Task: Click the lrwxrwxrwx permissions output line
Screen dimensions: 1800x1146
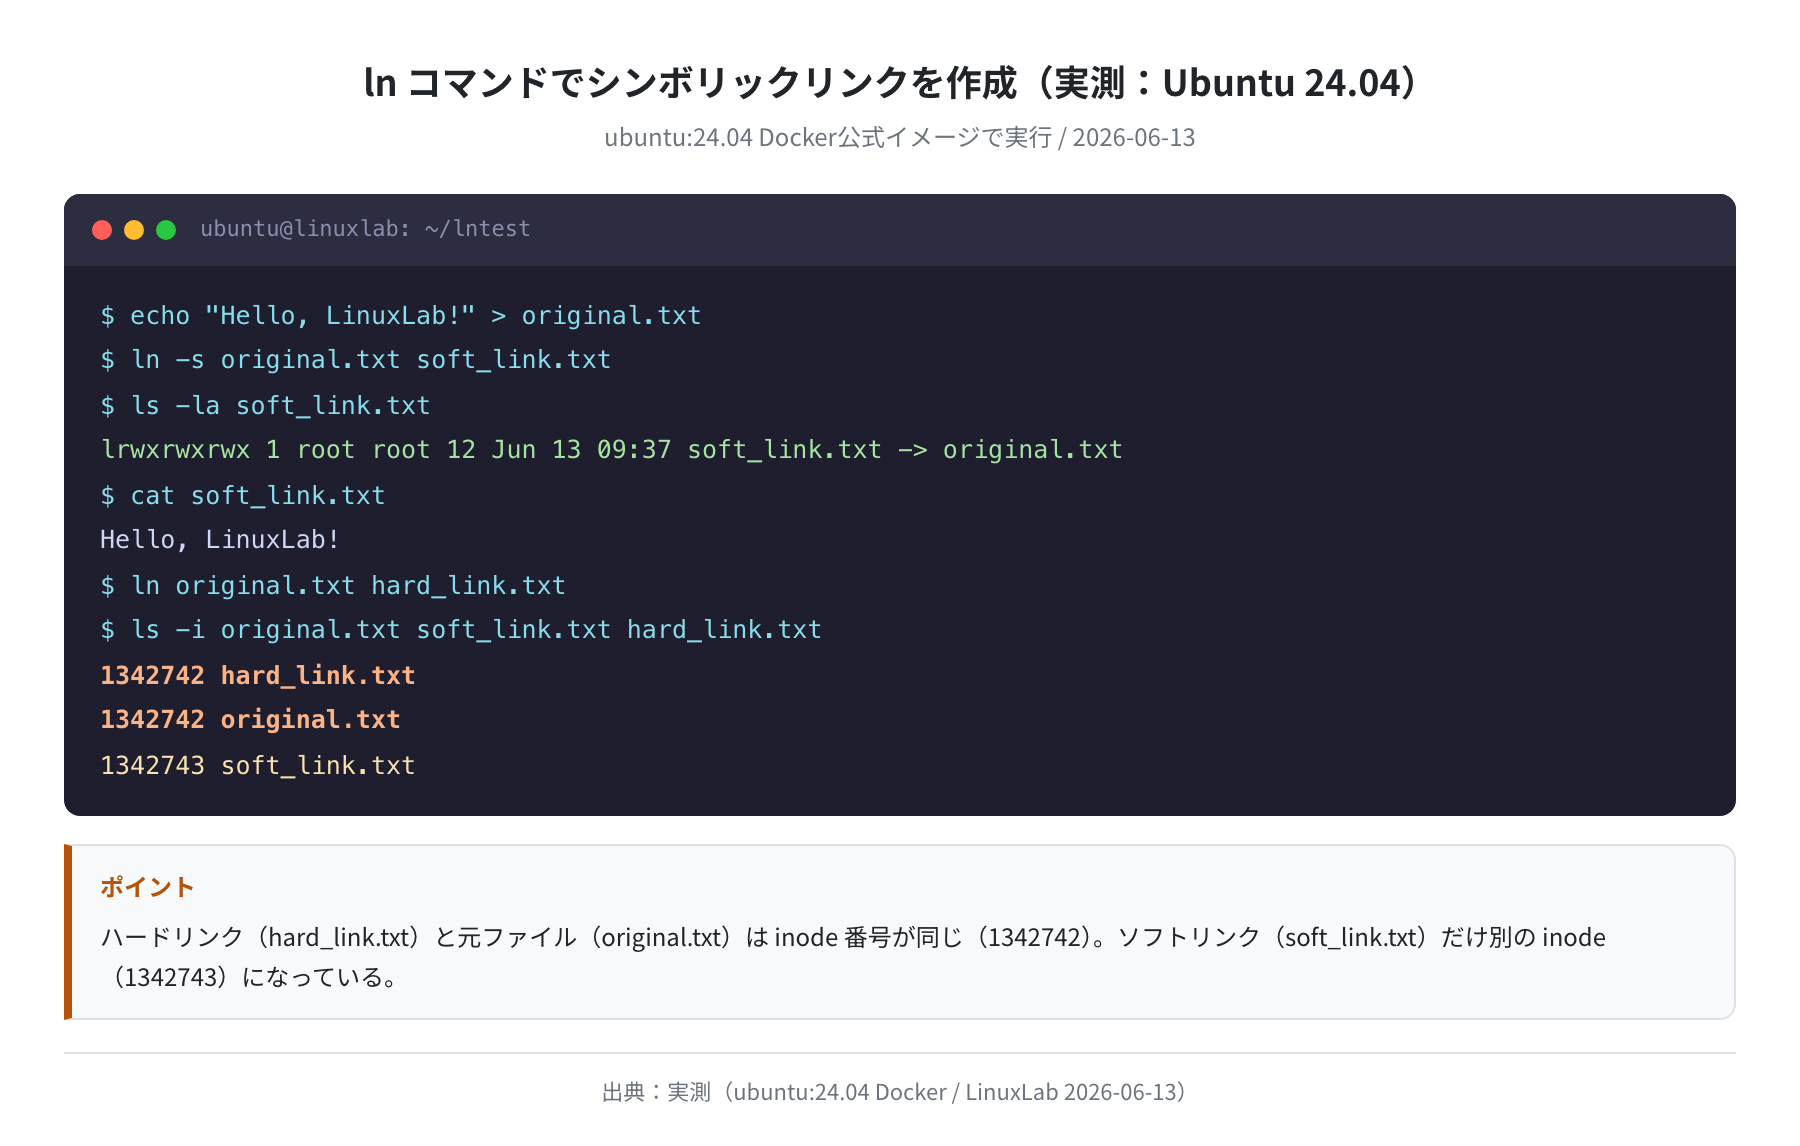Action: [611, 450]
